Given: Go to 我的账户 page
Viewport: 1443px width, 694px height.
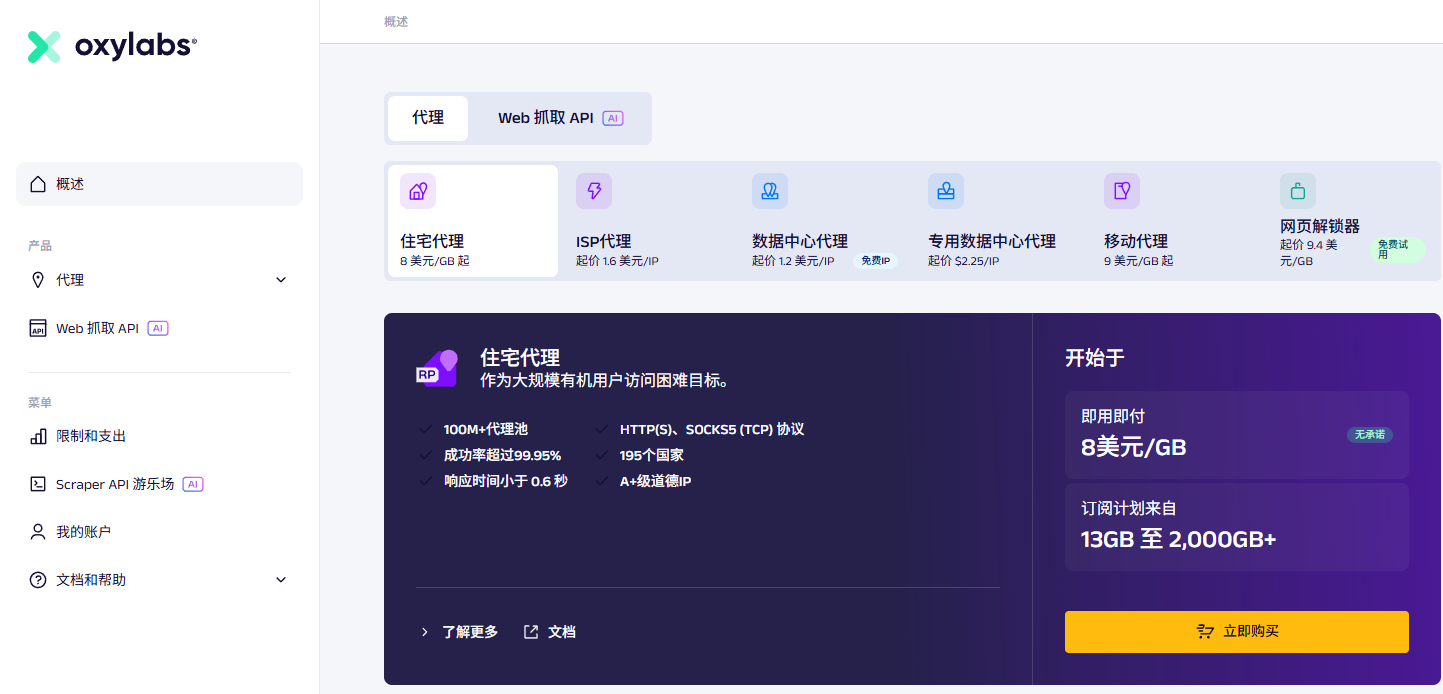Looking at the screenshot, I should (83, 532).
